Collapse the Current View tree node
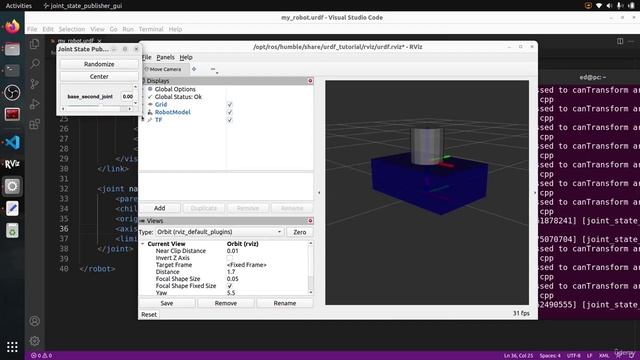The width and height of the screenshot is (640, 360). (142, 244)
